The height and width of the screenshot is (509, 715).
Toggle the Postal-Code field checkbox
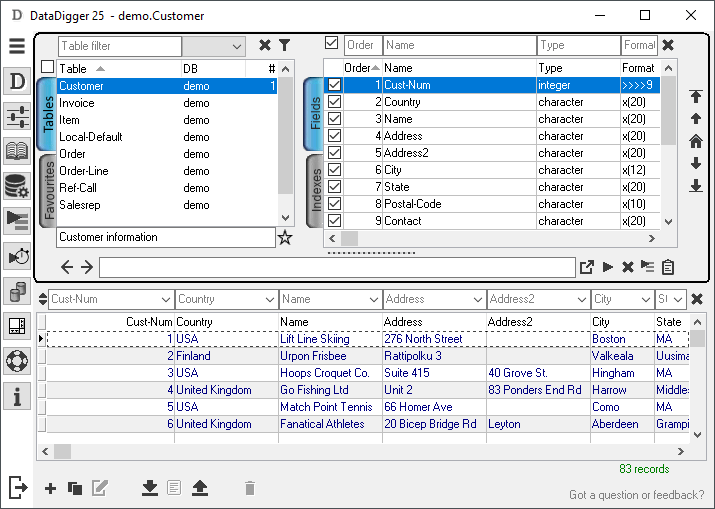coord(334,204)
